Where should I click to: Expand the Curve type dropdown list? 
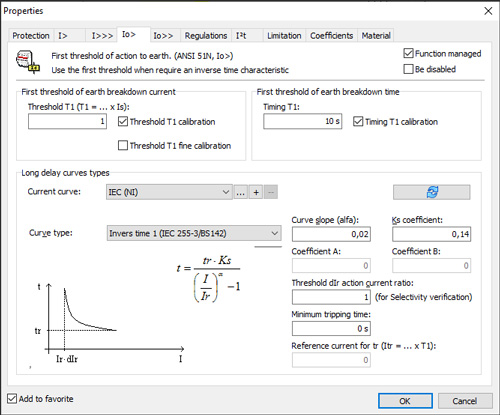pos(194,233)
